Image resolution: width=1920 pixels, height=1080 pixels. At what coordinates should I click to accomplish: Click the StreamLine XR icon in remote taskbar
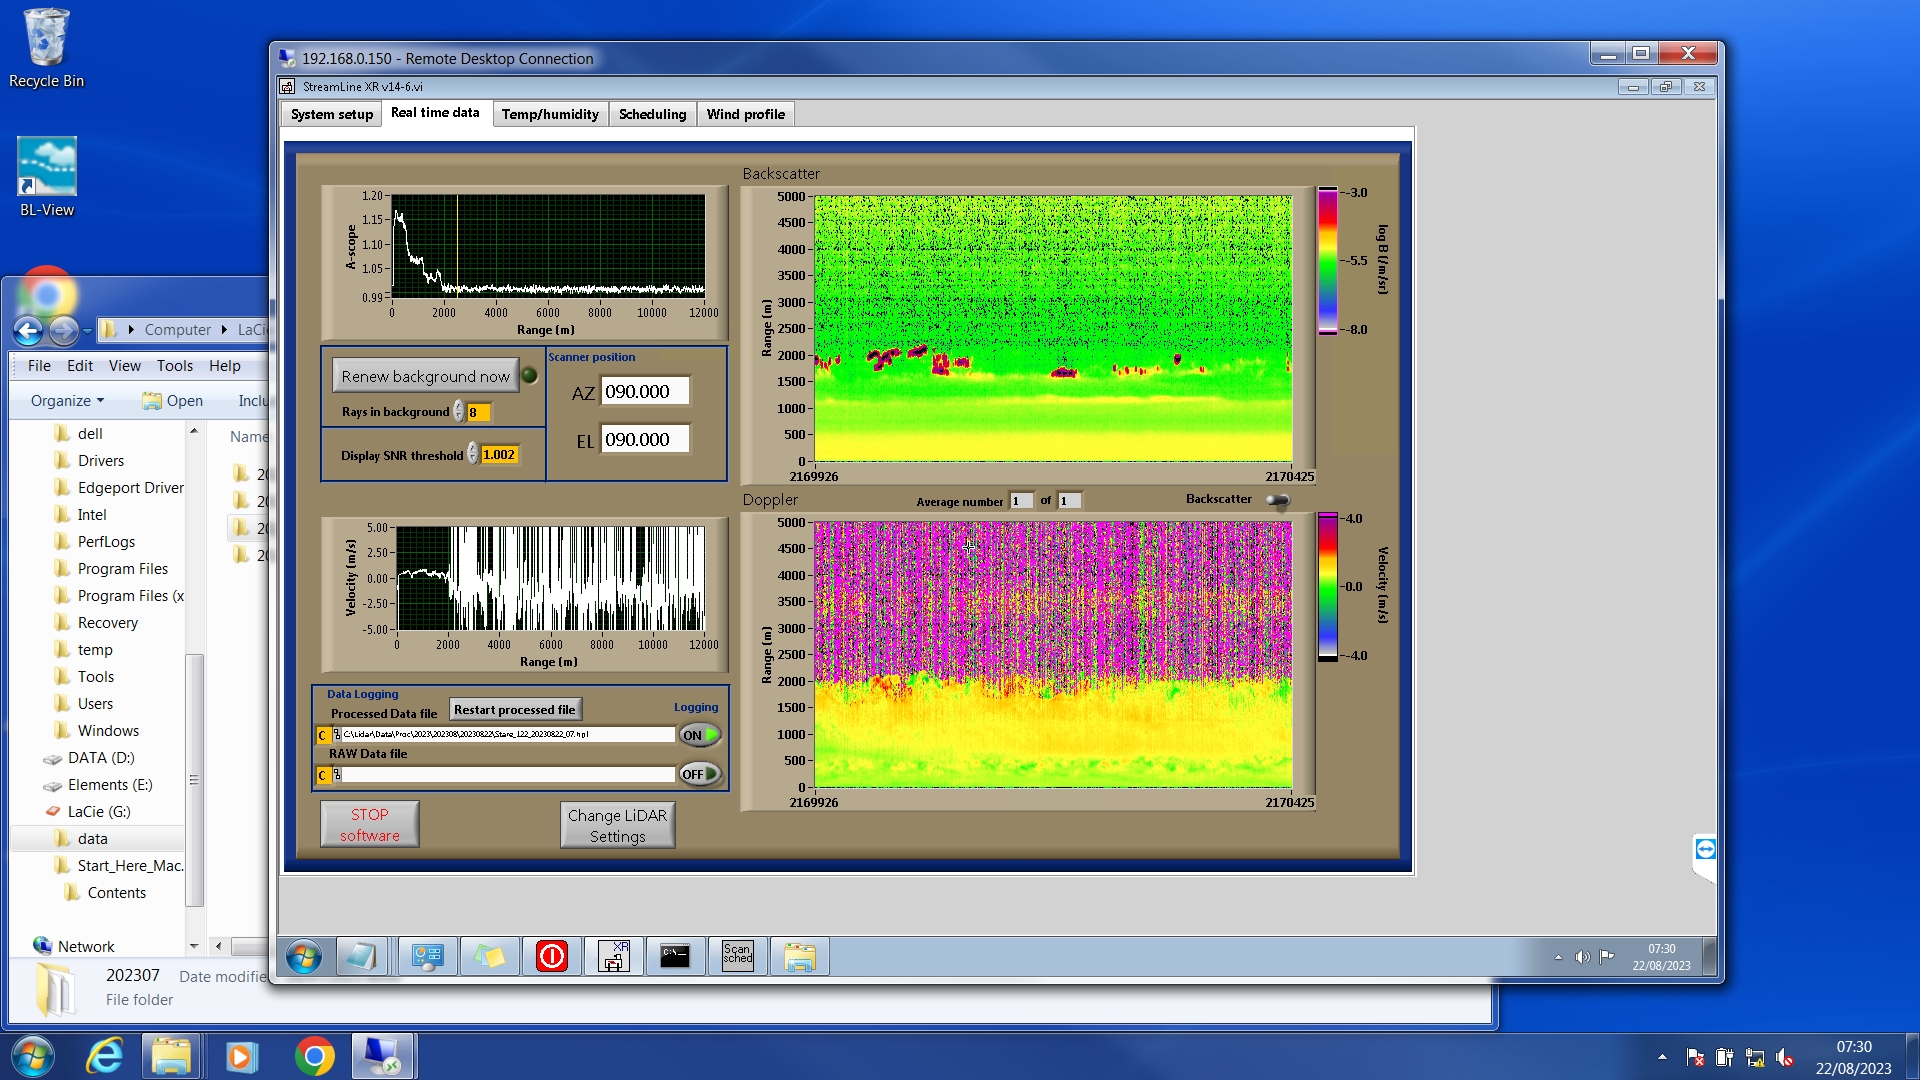coord(613,957)
